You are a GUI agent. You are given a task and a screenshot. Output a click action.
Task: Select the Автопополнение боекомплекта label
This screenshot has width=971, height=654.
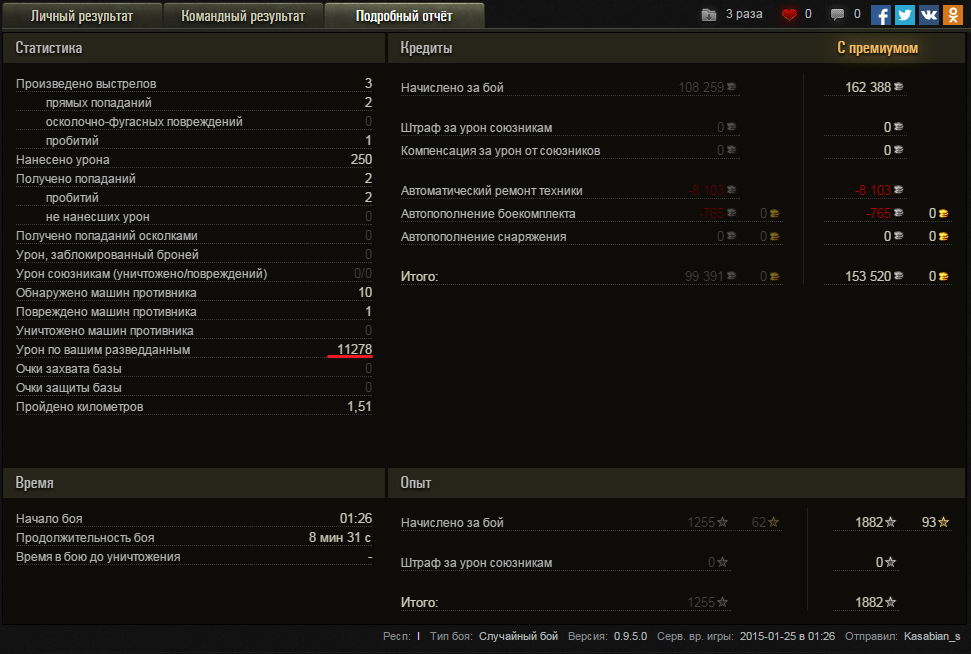click(x=488, y=214)
